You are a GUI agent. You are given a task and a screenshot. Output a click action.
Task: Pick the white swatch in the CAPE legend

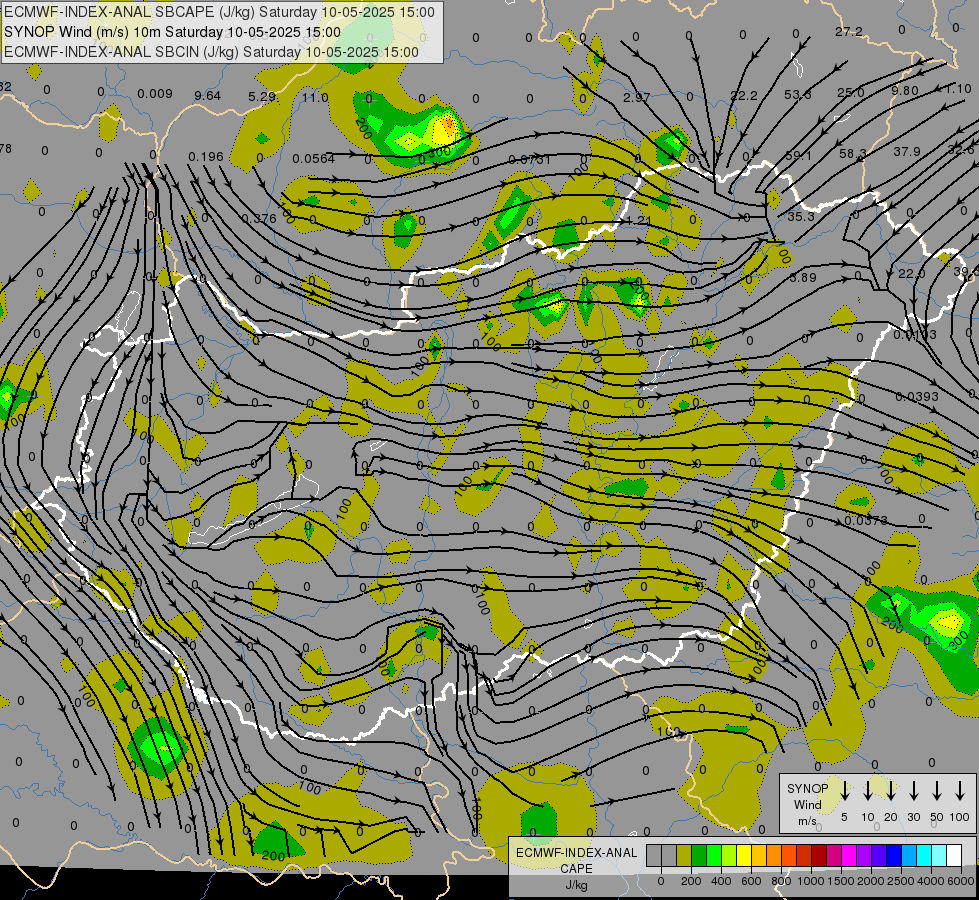(x=954, y=855)
